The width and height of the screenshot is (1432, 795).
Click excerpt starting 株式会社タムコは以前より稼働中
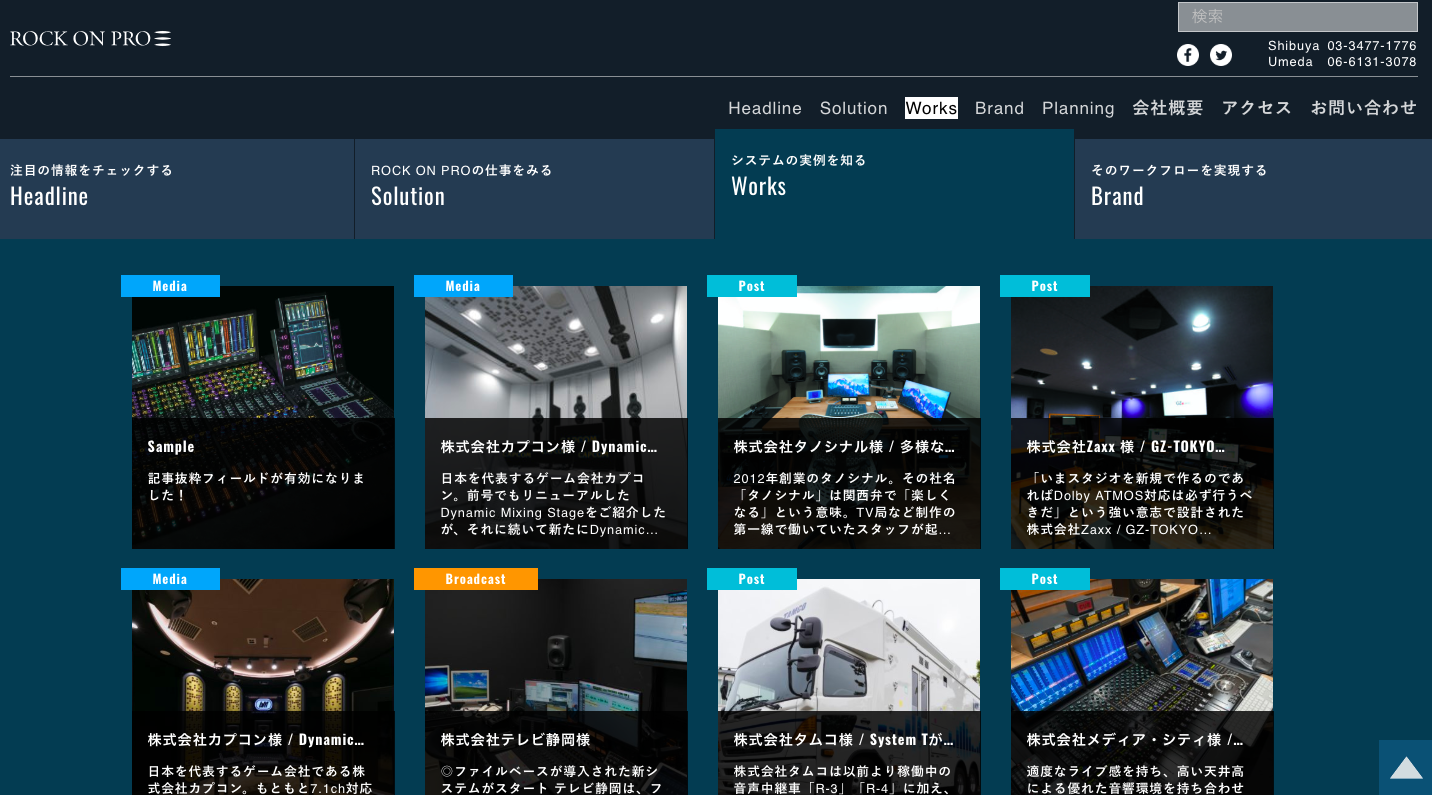844,779
